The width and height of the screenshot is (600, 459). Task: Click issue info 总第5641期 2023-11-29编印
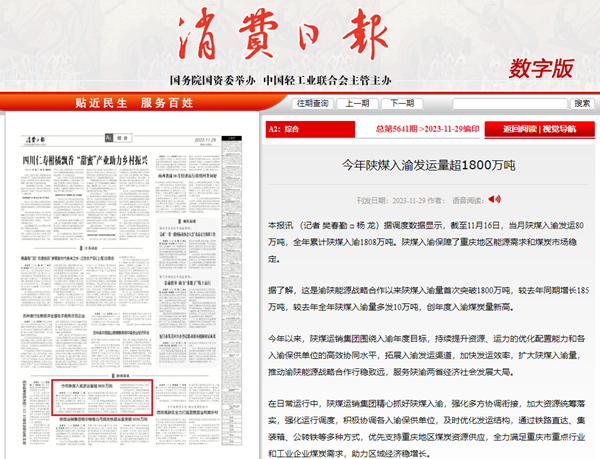tap(427, 129)
